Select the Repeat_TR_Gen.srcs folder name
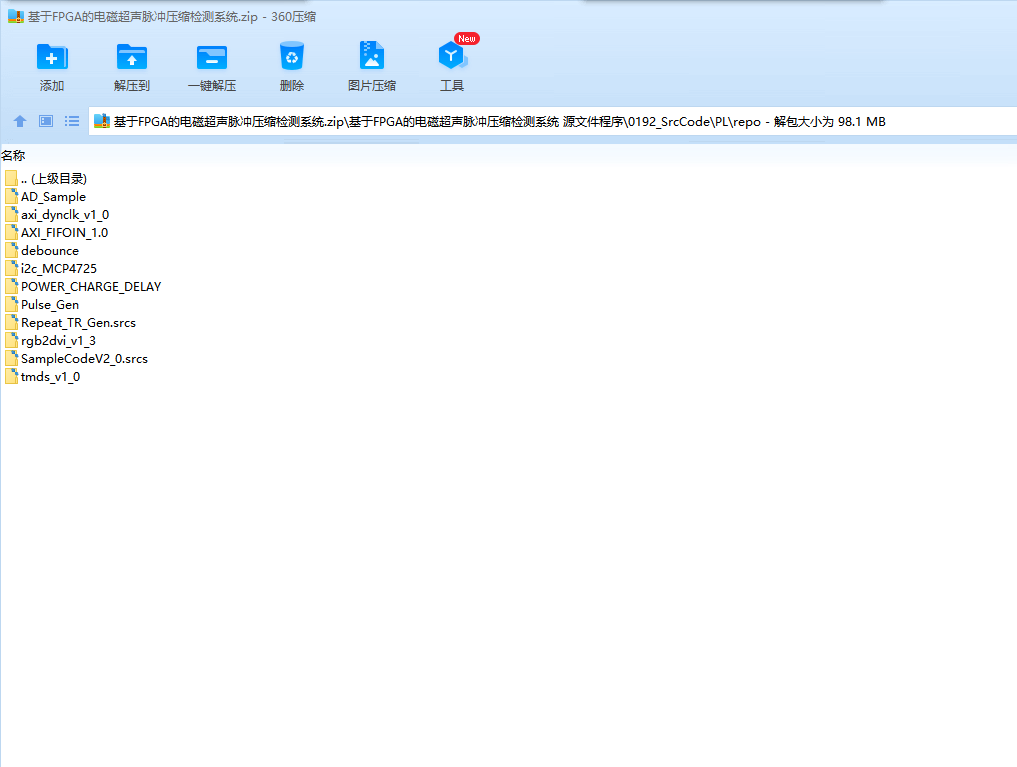Screen dimensions: 1017x767 (x=78, y=322)
